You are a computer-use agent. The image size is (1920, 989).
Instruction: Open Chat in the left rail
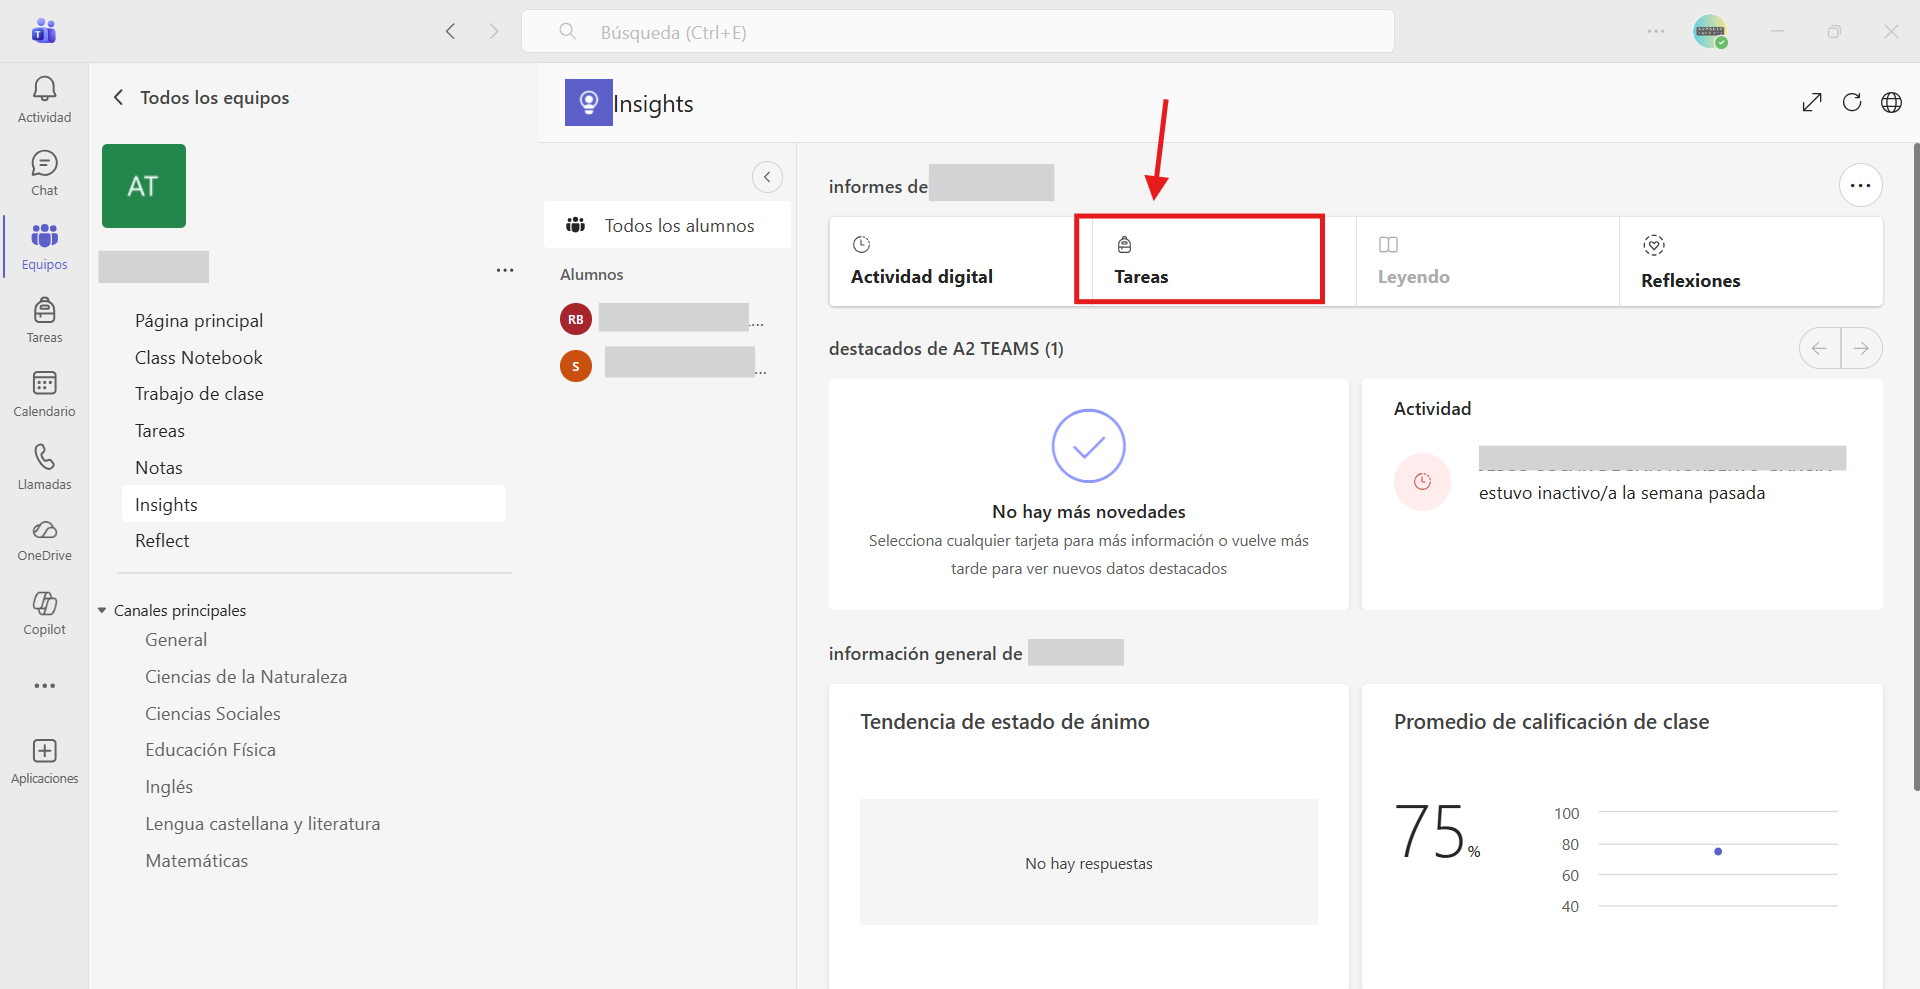(44, 173)
